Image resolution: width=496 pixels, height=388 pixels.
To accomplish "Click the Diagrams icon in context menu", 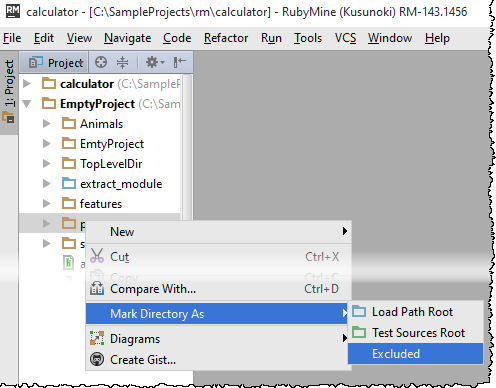I will click(x=97, y=338).
